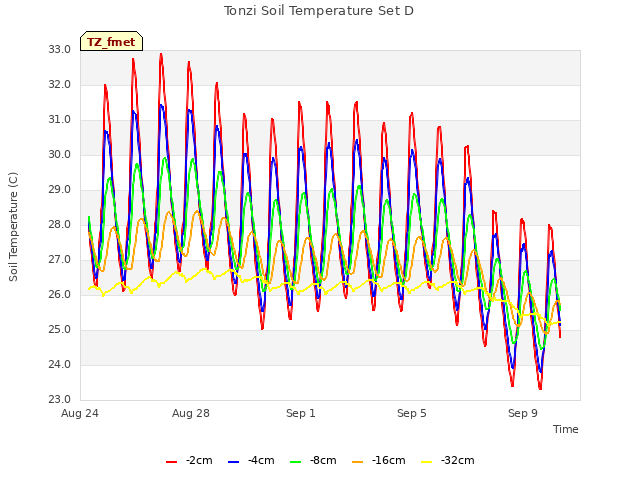Click the 30.0 y-axis tick label
Image resolution: width=640 pixels, height=480 pixels.
(59, 154)
